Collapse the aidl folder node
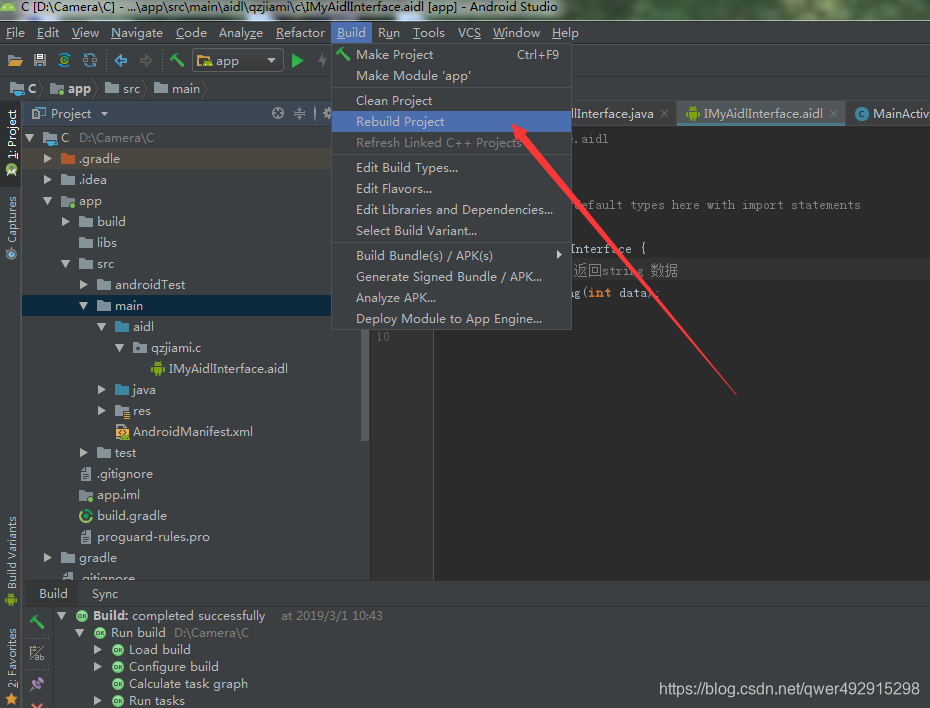The image size is (930, 708). (x=102, y=327)
